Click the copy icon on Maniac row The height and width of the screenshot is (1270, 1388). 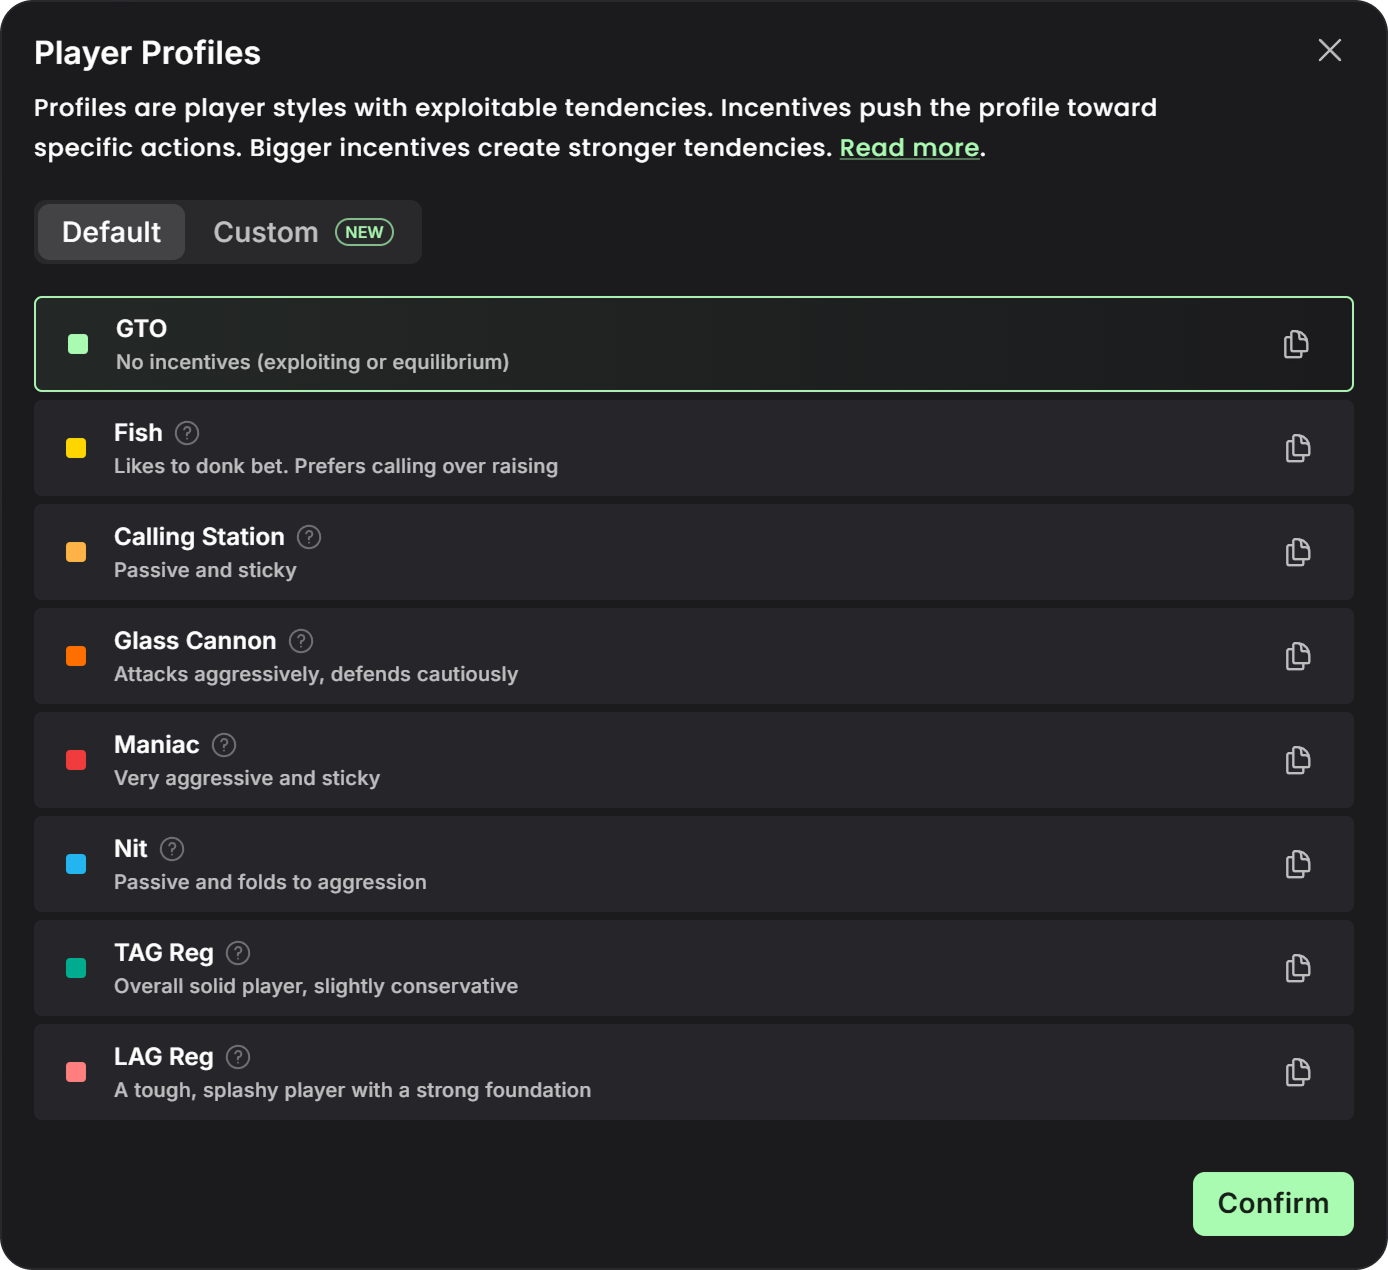tap(1297, 760)
